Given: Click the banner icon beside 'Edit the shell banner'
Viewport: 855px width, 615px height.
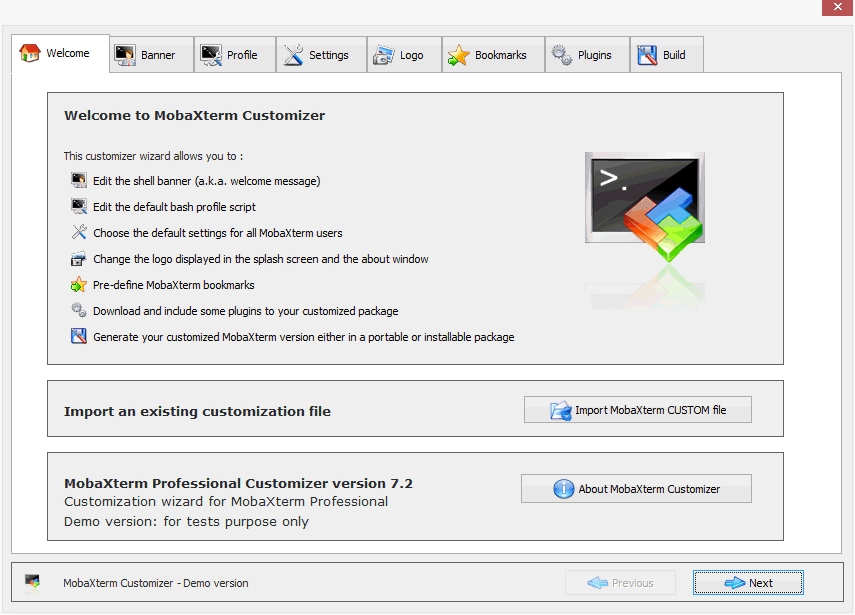Looking at the screenshot, I should [x=77, y=180].
